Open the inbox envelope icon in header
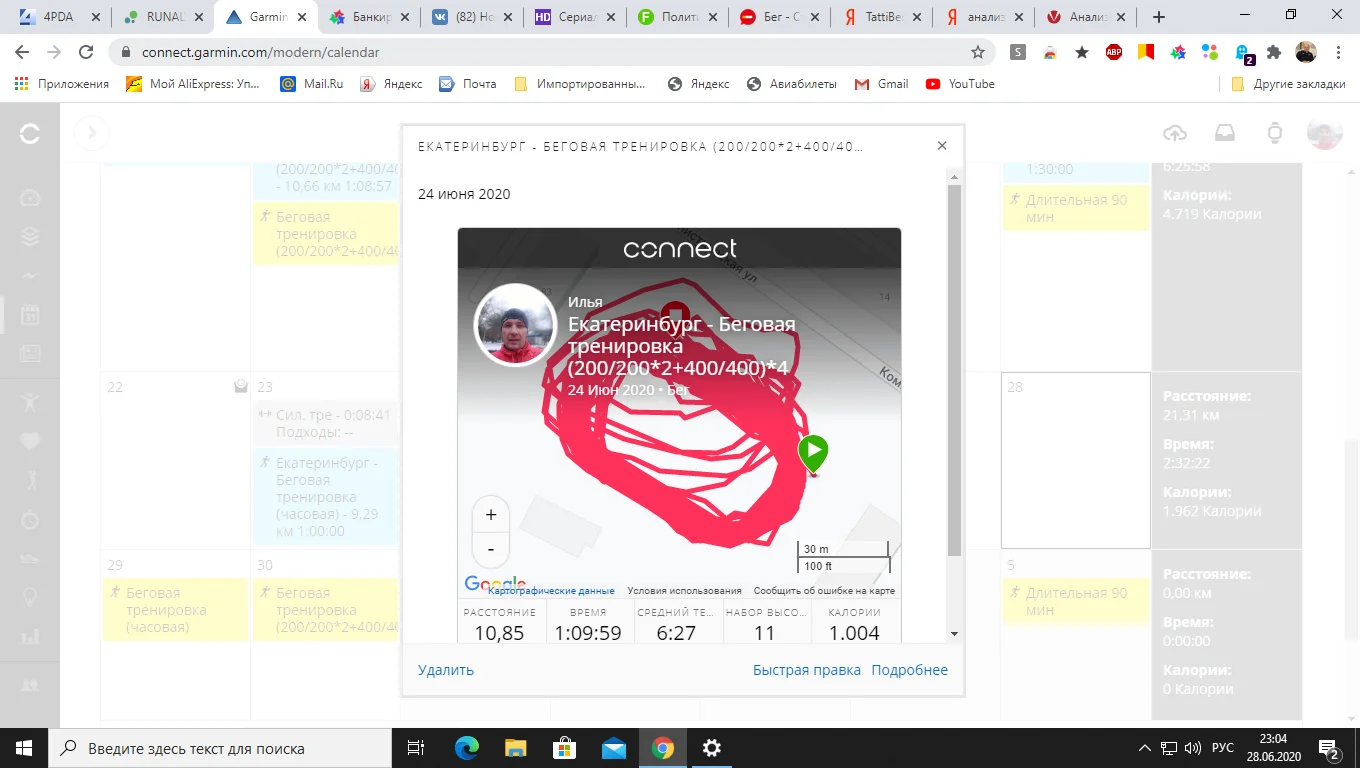The width and height of the screenshot is (1360, 768). [x=1225, y=133]
